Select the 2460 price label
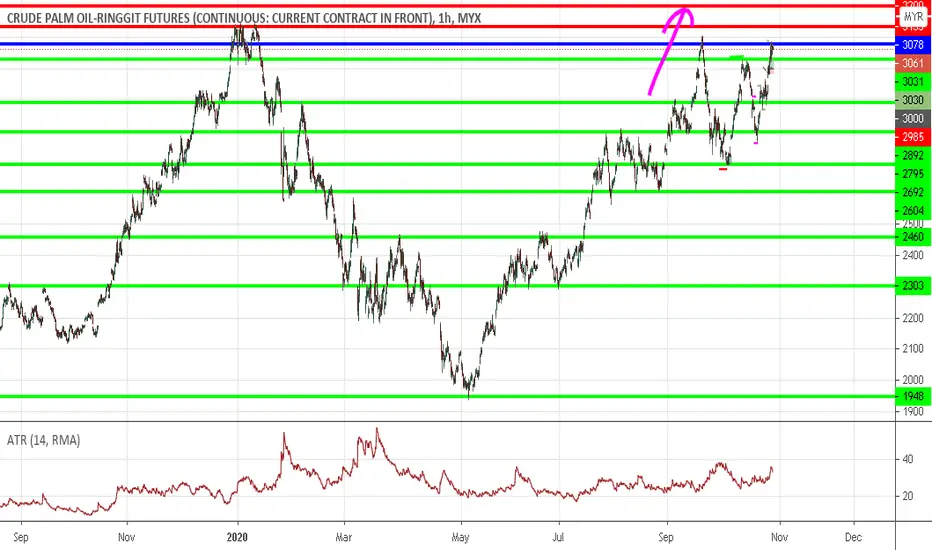 click(913, 237)
